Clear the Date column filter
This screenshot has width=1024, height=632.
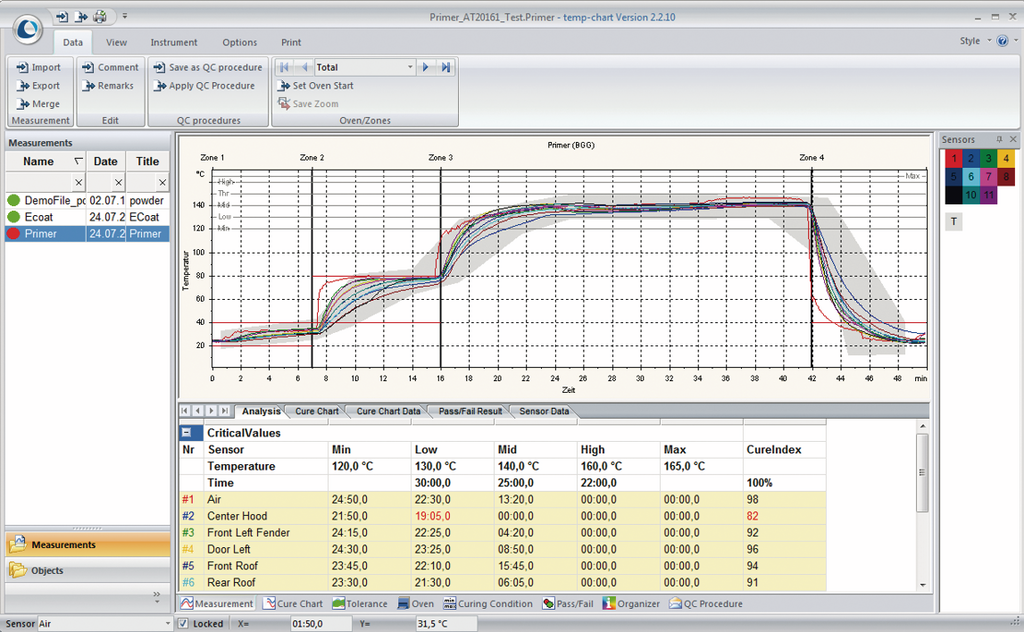tap(118, 183)
